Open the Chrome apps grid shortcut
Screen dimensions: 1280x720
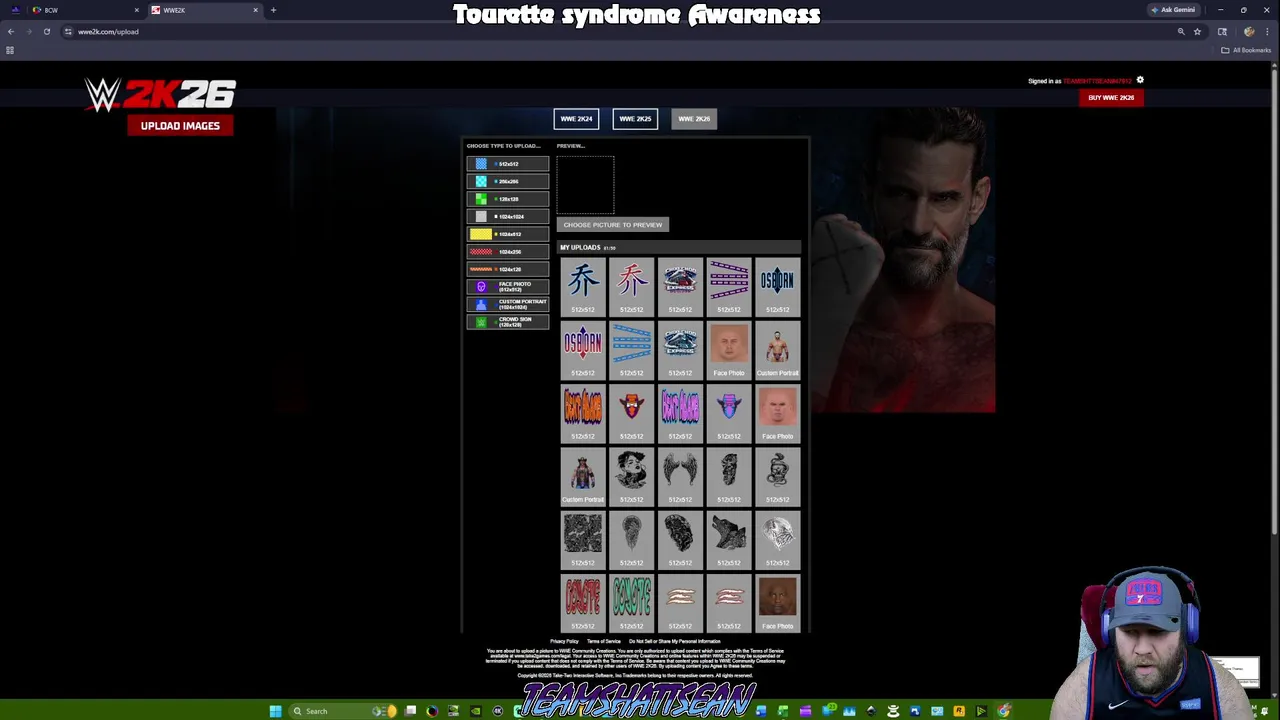pos(10,50)
